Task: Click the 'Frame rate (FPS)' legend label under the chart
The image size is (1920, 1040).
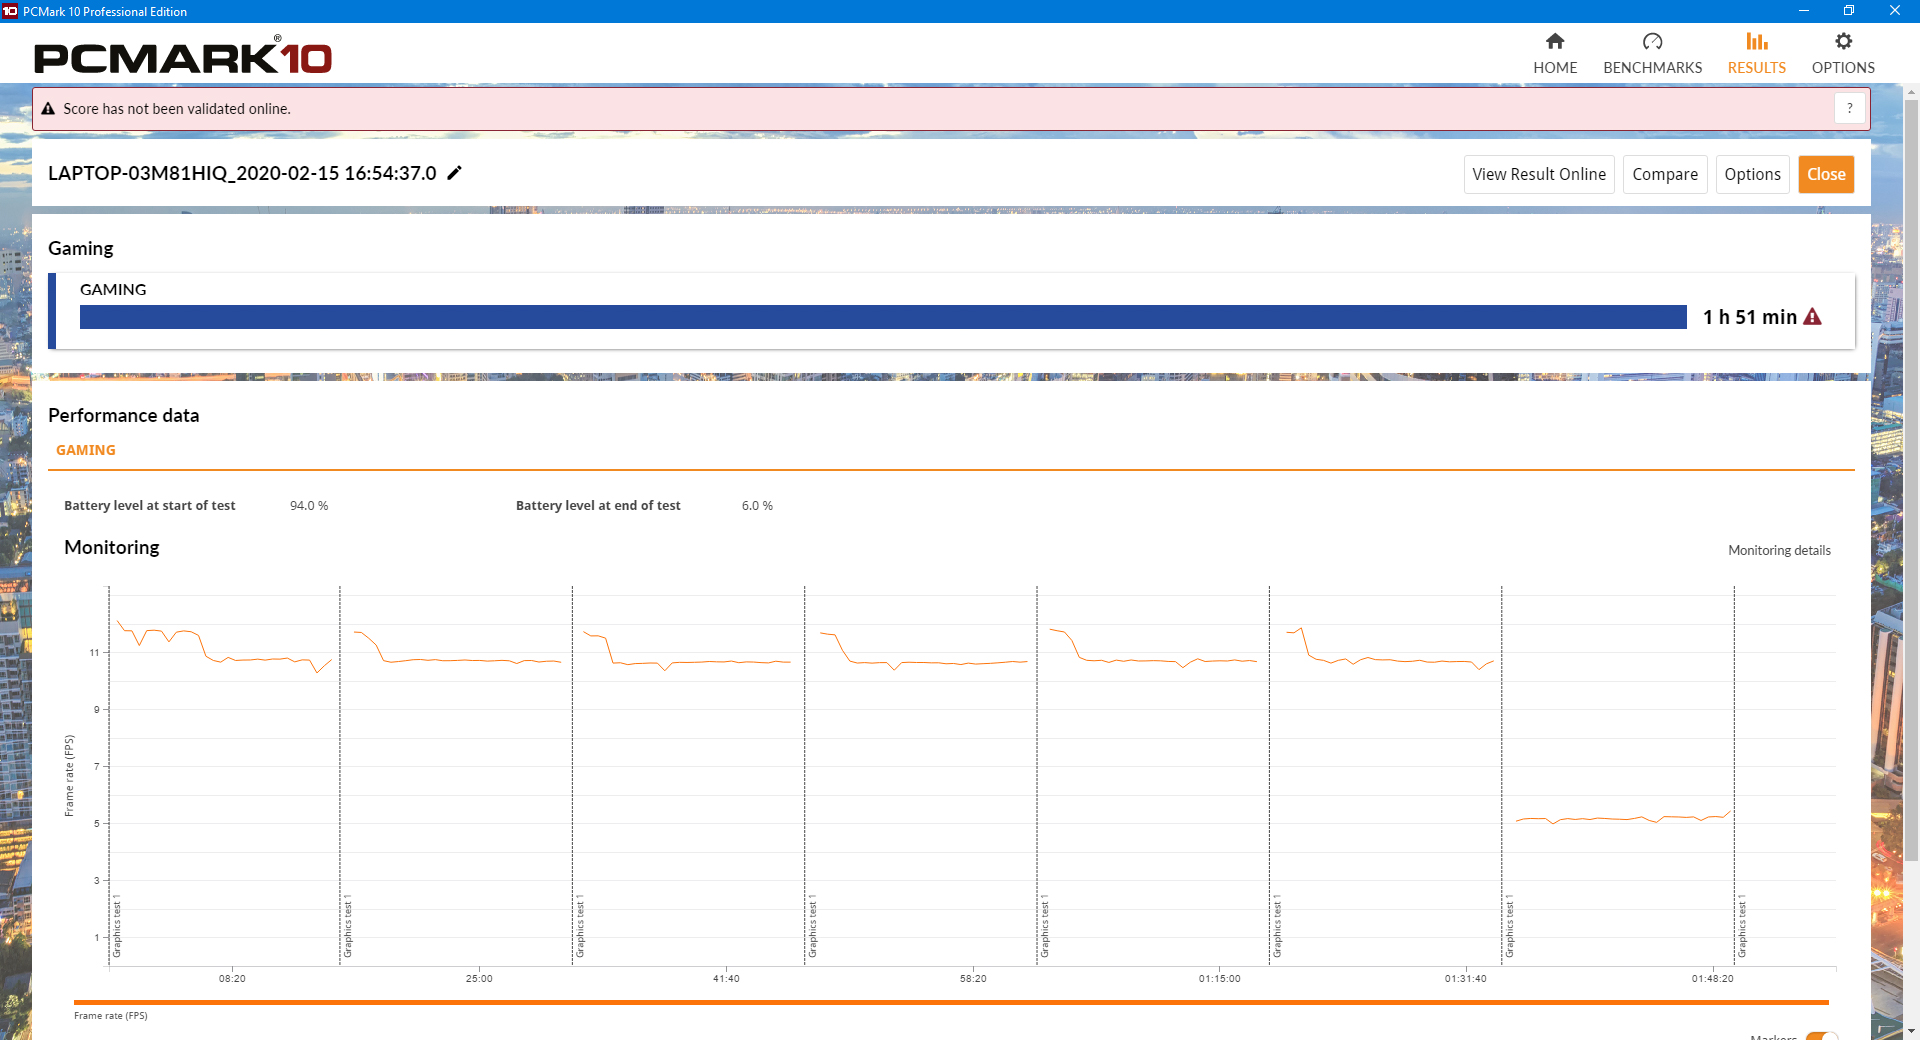Action: (x=111, y=1016)
